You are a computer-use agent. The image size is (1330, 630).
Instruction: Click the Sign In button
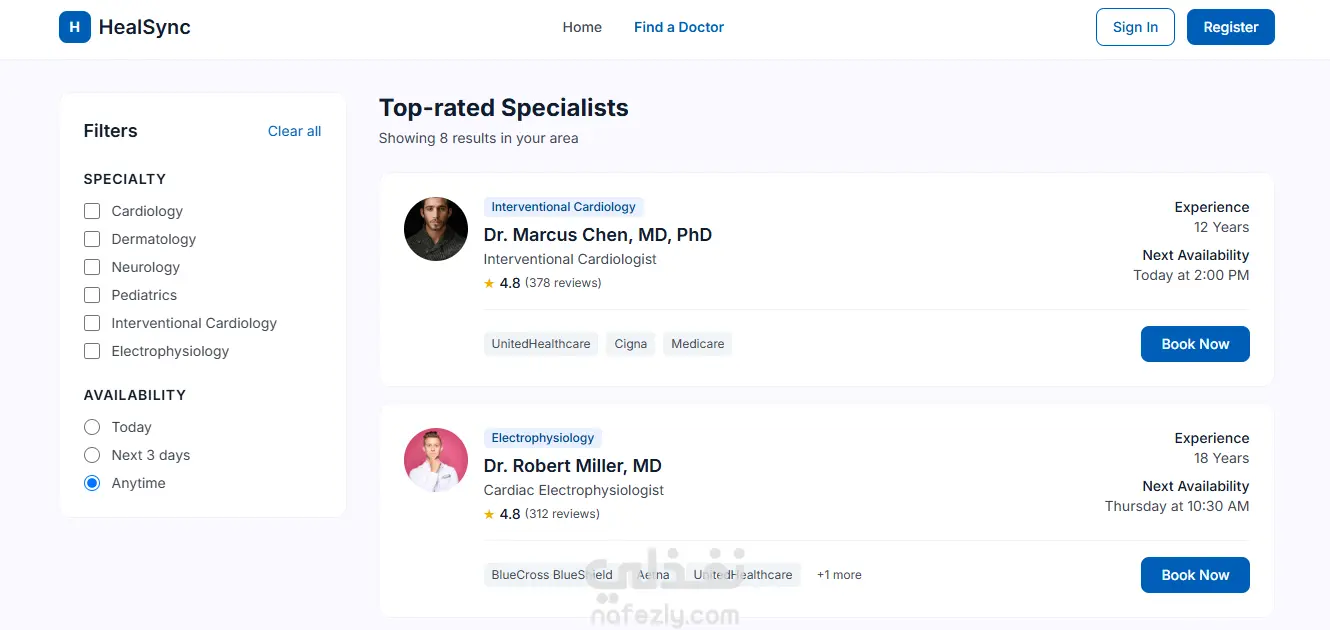1135,27
